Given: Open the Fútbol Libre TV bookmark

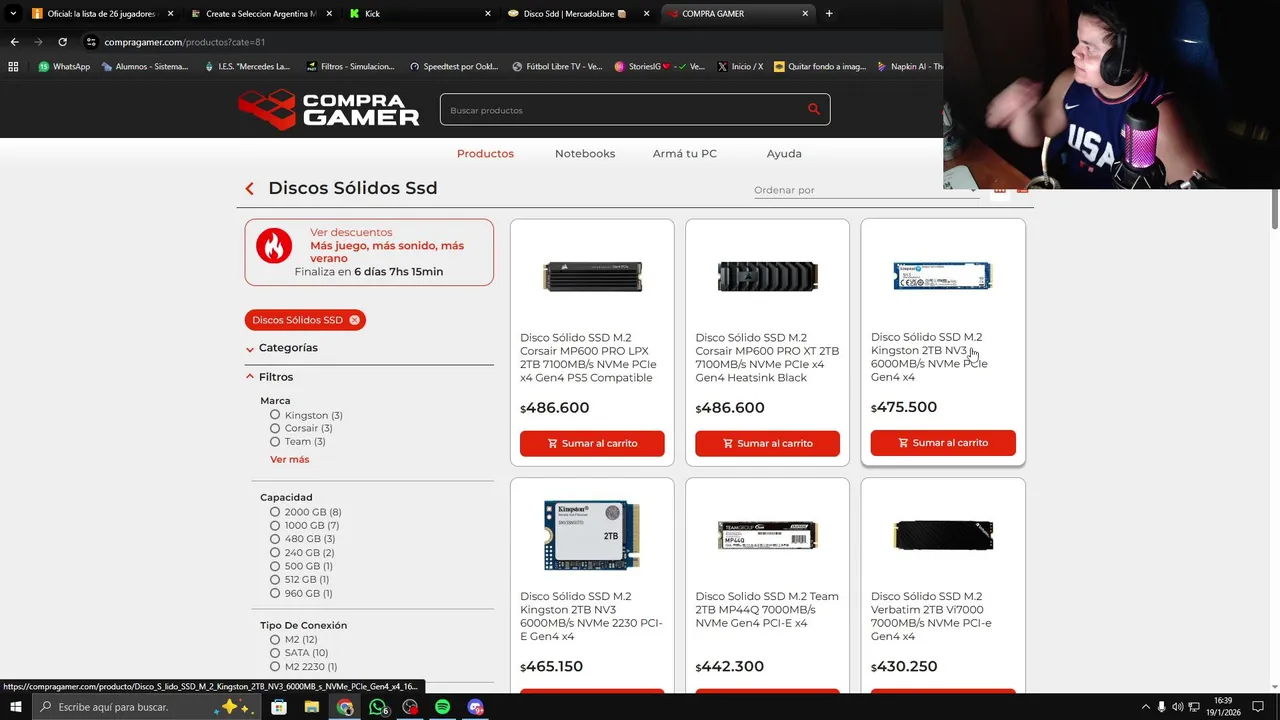Looking at the screenshot, I should [x=557, y=67].
